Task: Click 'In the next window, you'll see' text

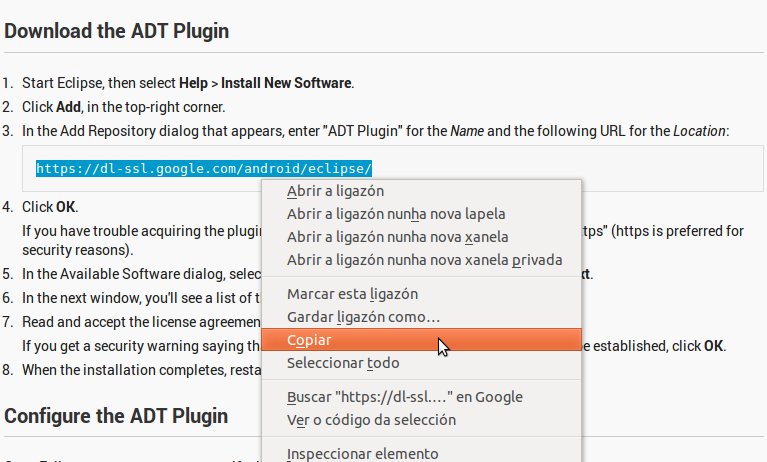Action: (x=141, y=298)
